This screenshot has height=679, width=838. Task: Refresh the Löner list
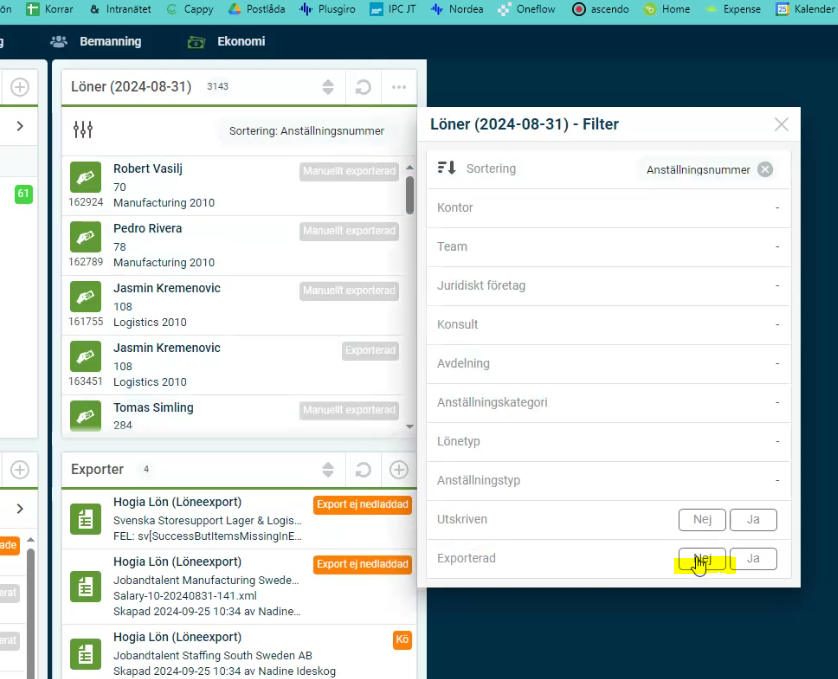tap(363, 87)
